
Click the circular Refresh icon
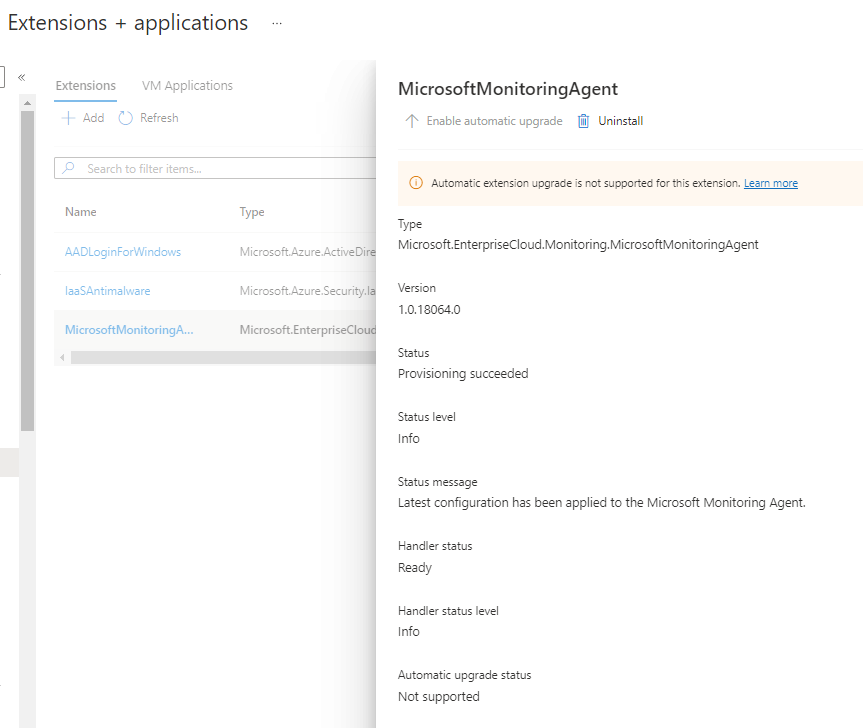[125, 118]
